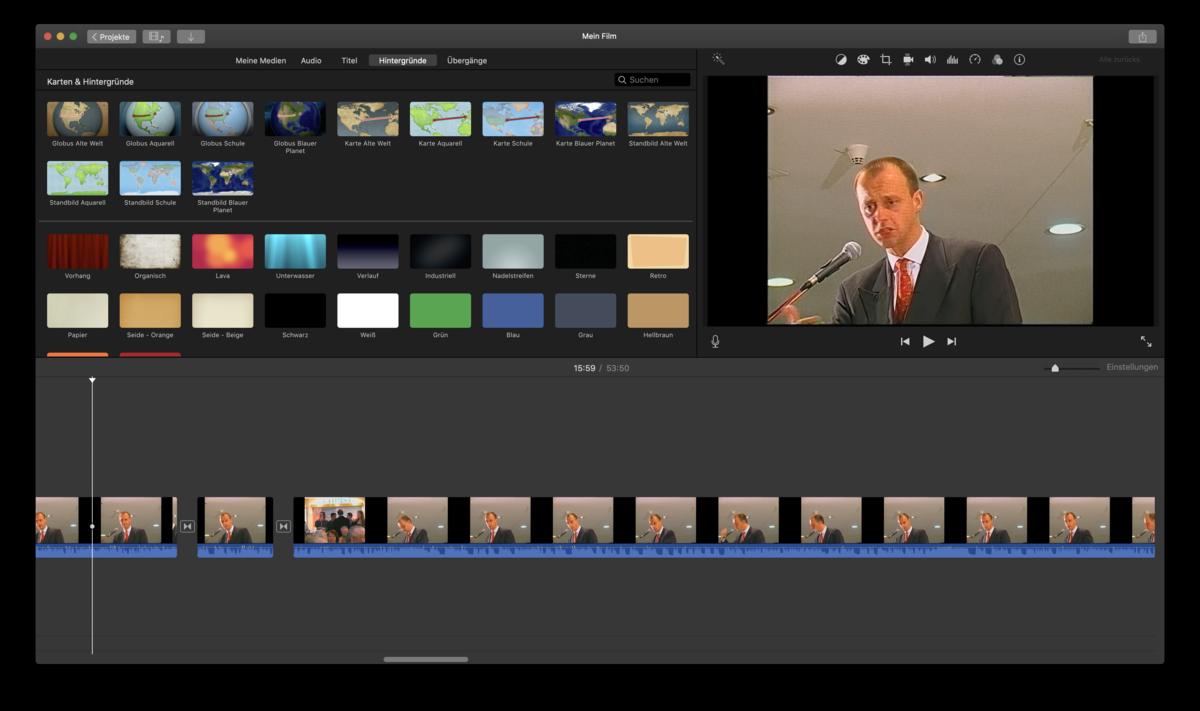Click the search magnifier icon
Image resolution: width=1200 pixels, height=711 pixels.
pos(622,80)
